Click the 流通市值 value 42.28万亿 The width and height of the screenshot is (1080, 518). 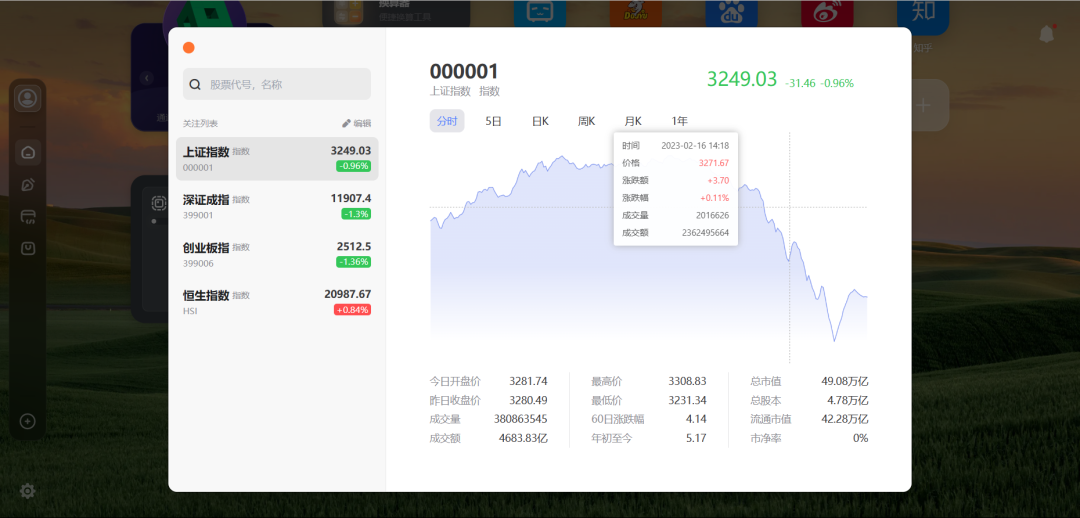[845, 419]
